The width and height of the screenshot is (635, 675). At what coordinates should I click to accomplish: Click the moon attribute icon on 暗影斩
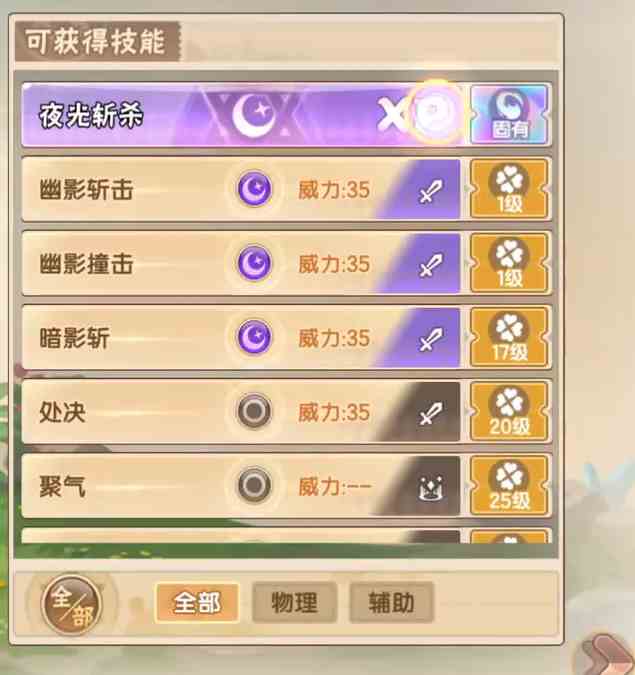pyautogui.click(x=254, y=337)
